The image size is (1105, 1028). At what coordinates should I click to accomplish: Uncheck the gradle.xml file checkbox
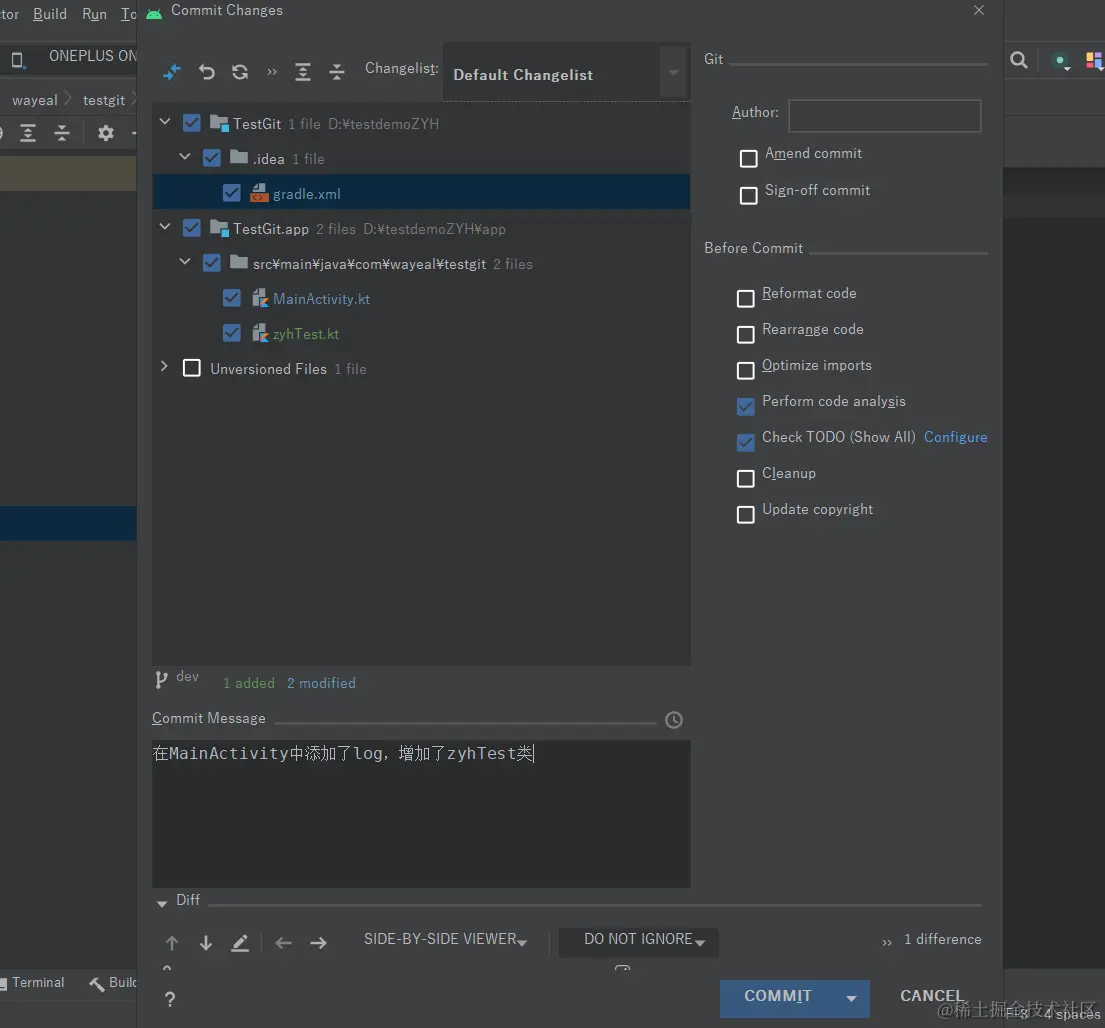point(231,193)
